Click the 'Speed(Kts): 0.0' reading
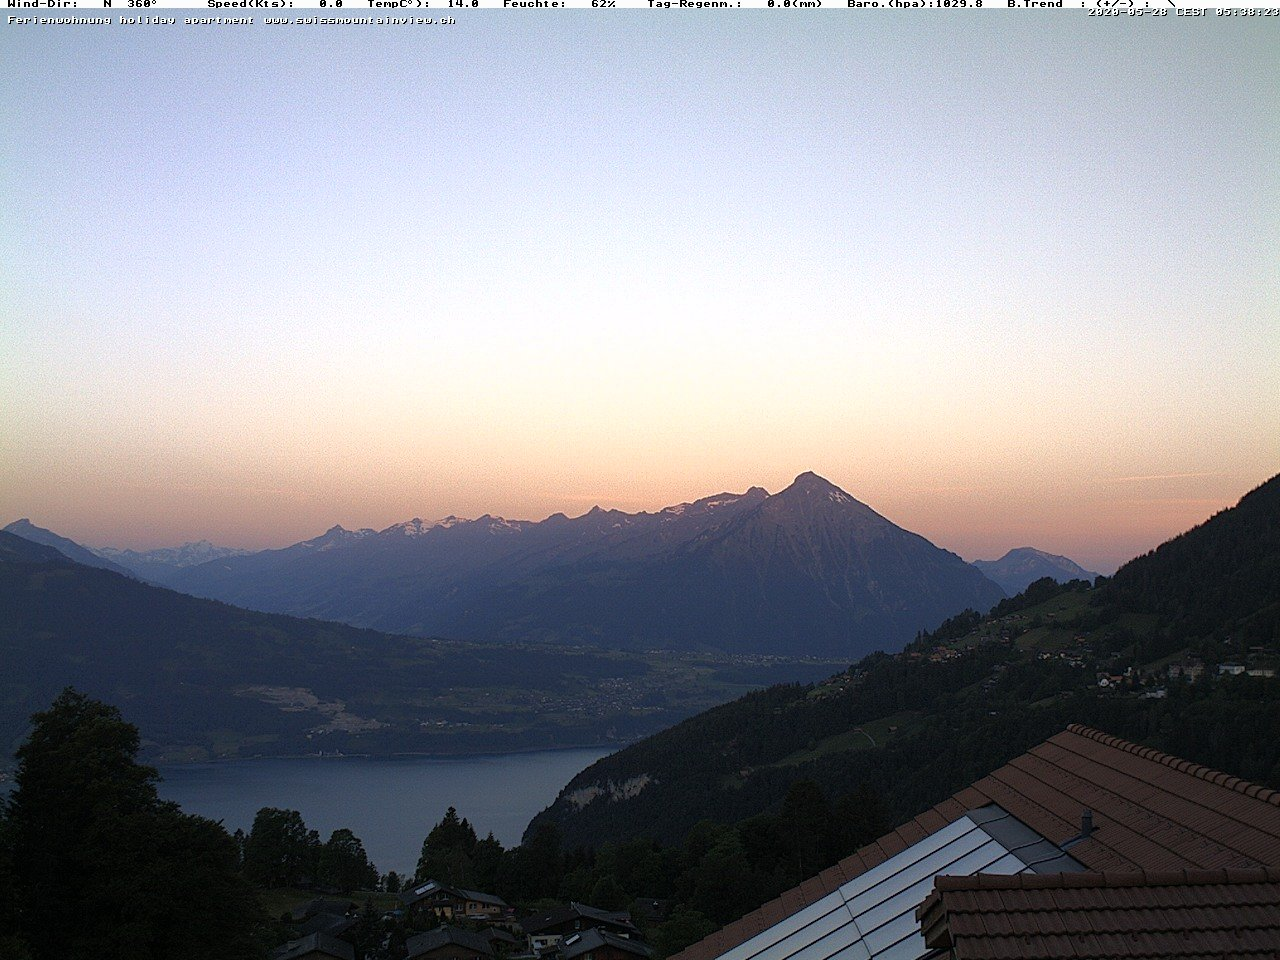1280x960 pixels. click(275, 4)
